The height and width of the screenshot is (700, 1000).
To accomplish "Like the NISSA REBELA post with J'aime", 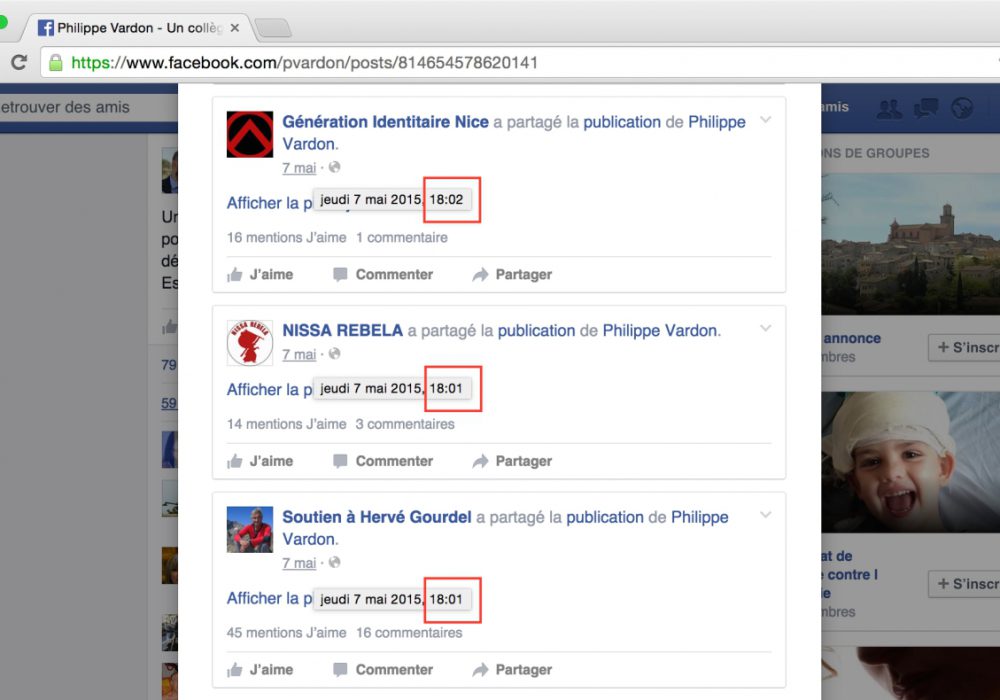I will pyautogui.click(x=260, y=462).
